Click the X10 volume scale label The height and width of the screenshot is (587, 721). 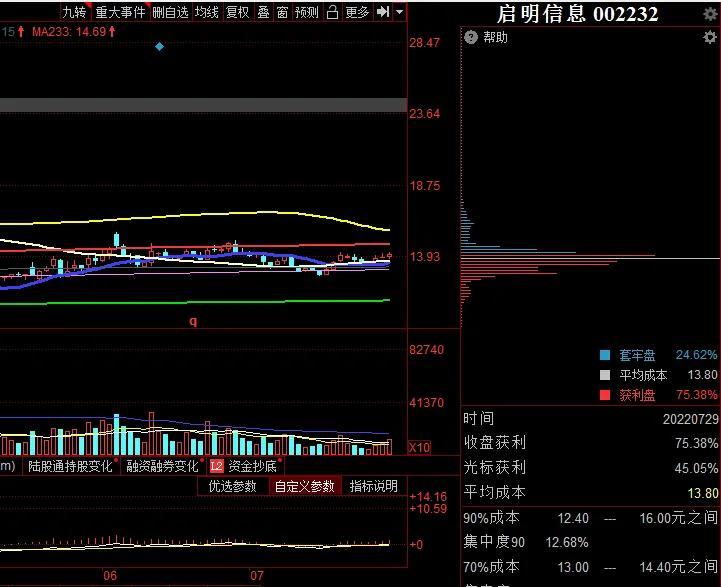coord(419,447)
